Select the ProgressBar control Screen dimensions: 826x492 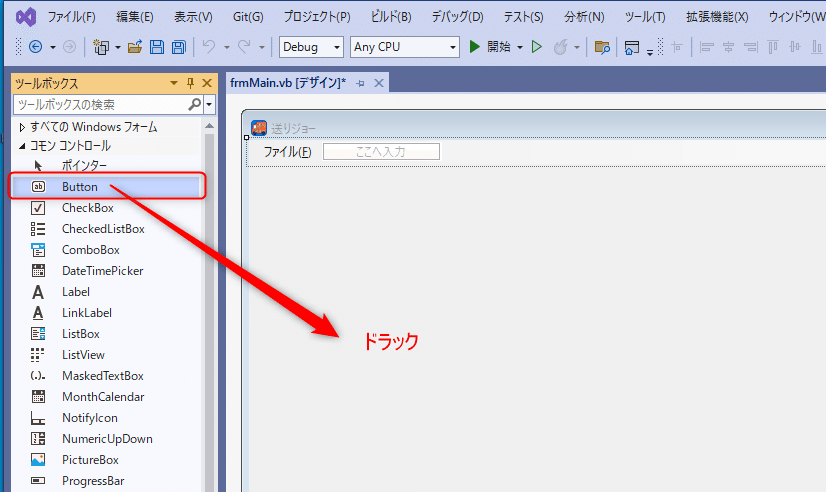pos(105,481)
